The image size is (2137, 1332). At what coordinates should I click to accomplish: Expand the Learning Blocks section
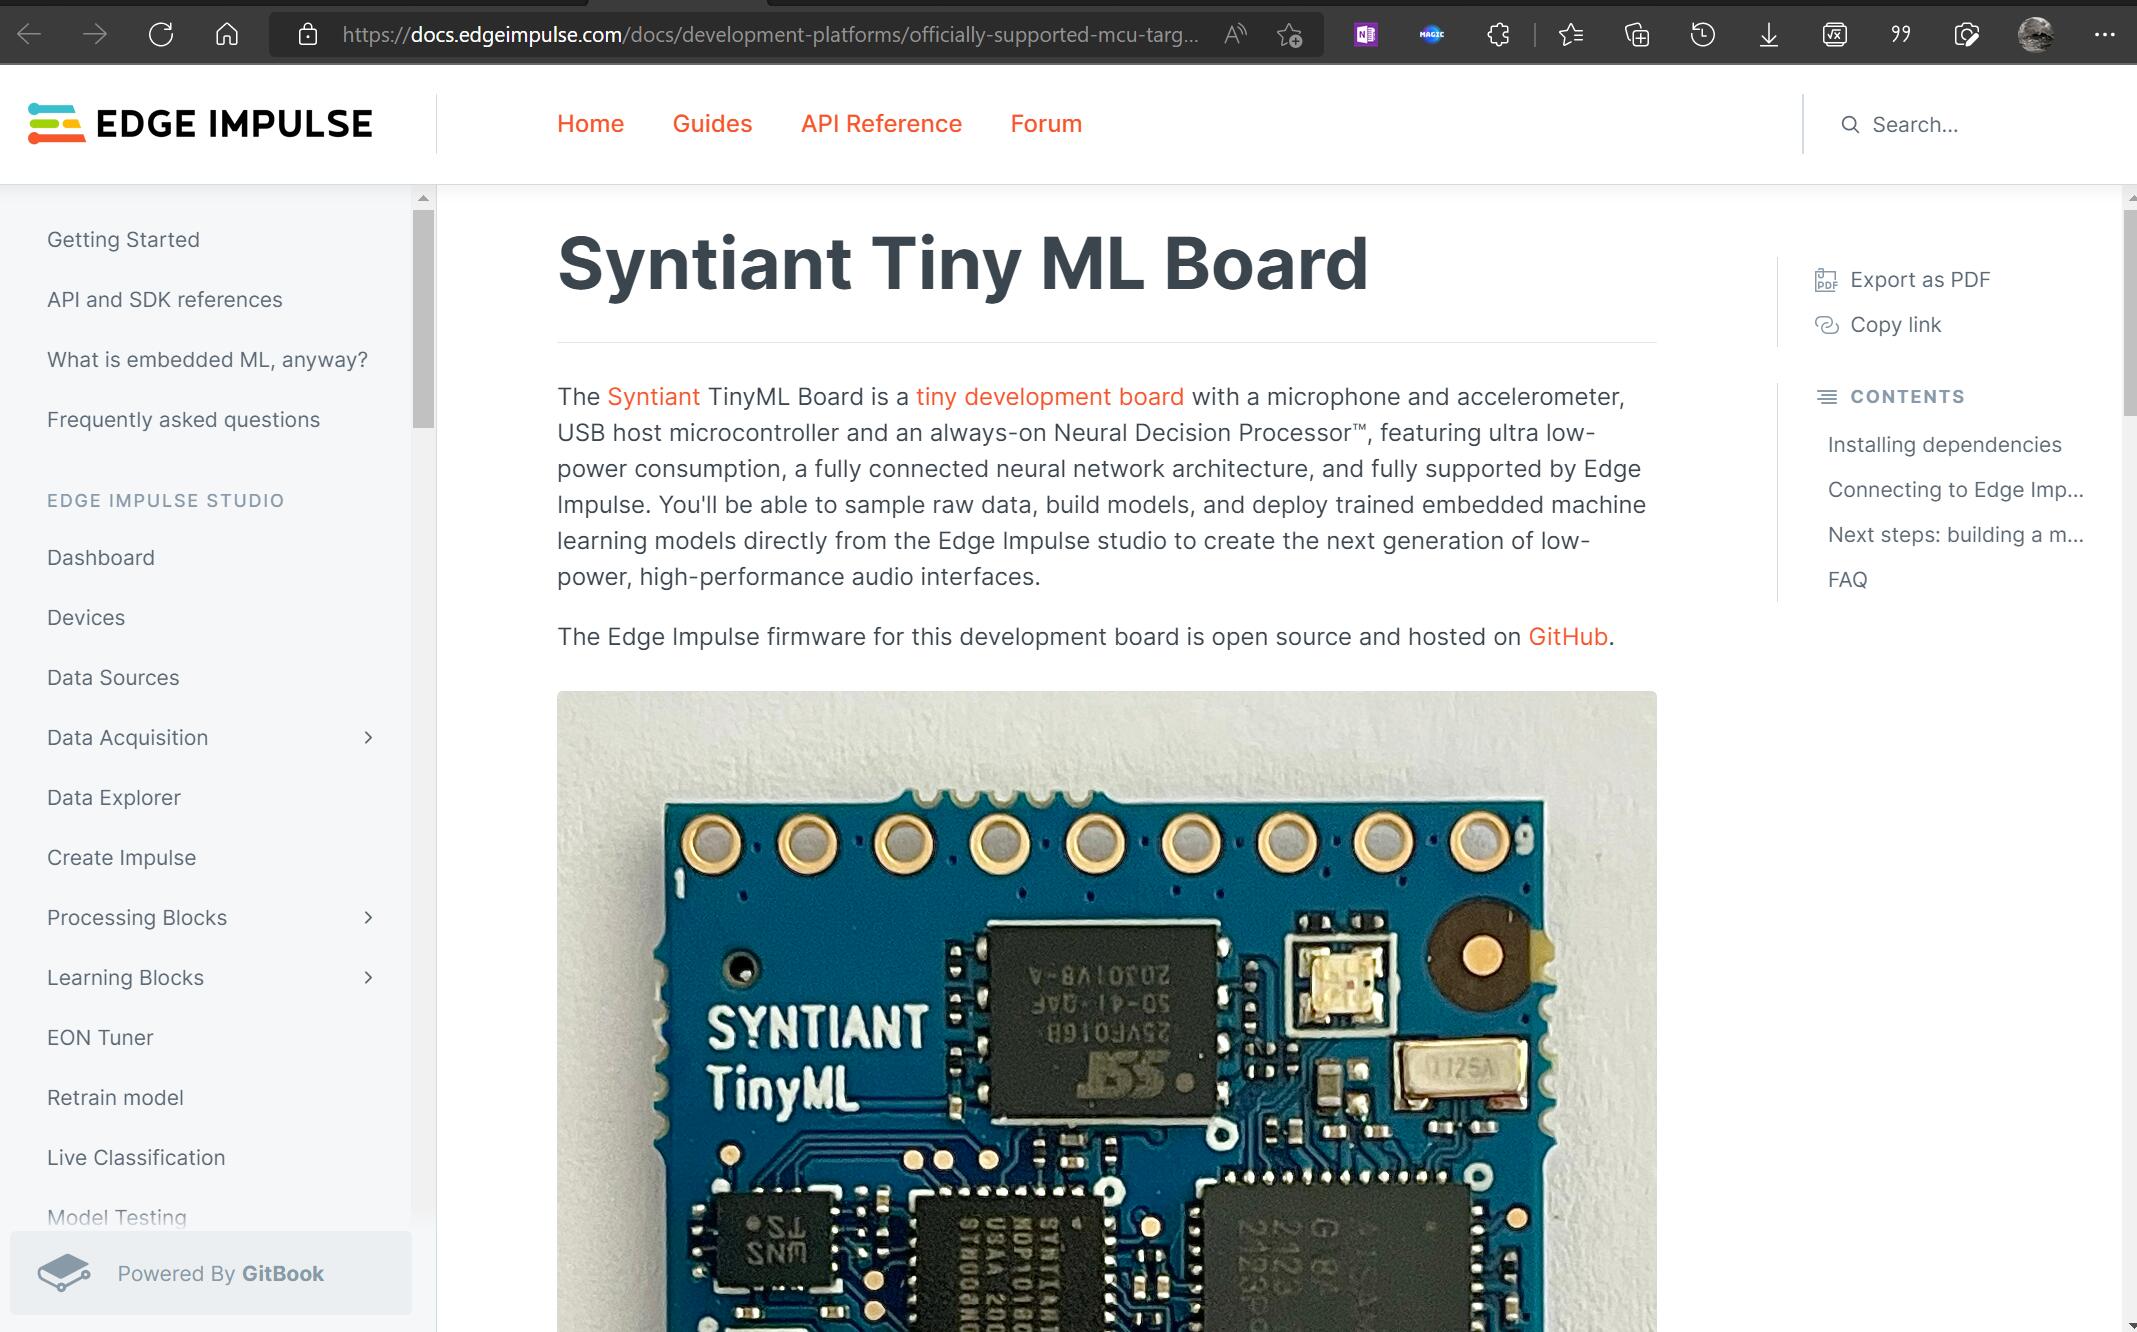coord(368,978)
